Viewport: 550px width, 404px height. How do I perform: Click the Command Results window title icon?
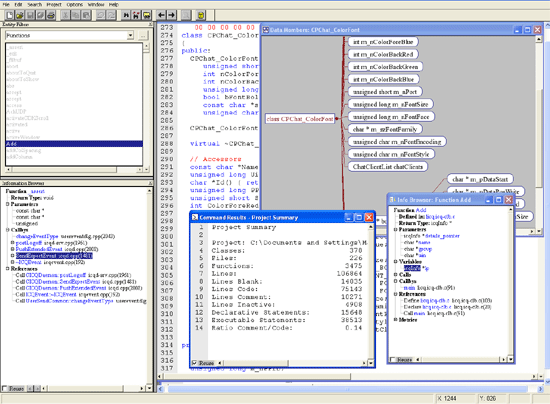pyautogui.click(x=195, y=217)
